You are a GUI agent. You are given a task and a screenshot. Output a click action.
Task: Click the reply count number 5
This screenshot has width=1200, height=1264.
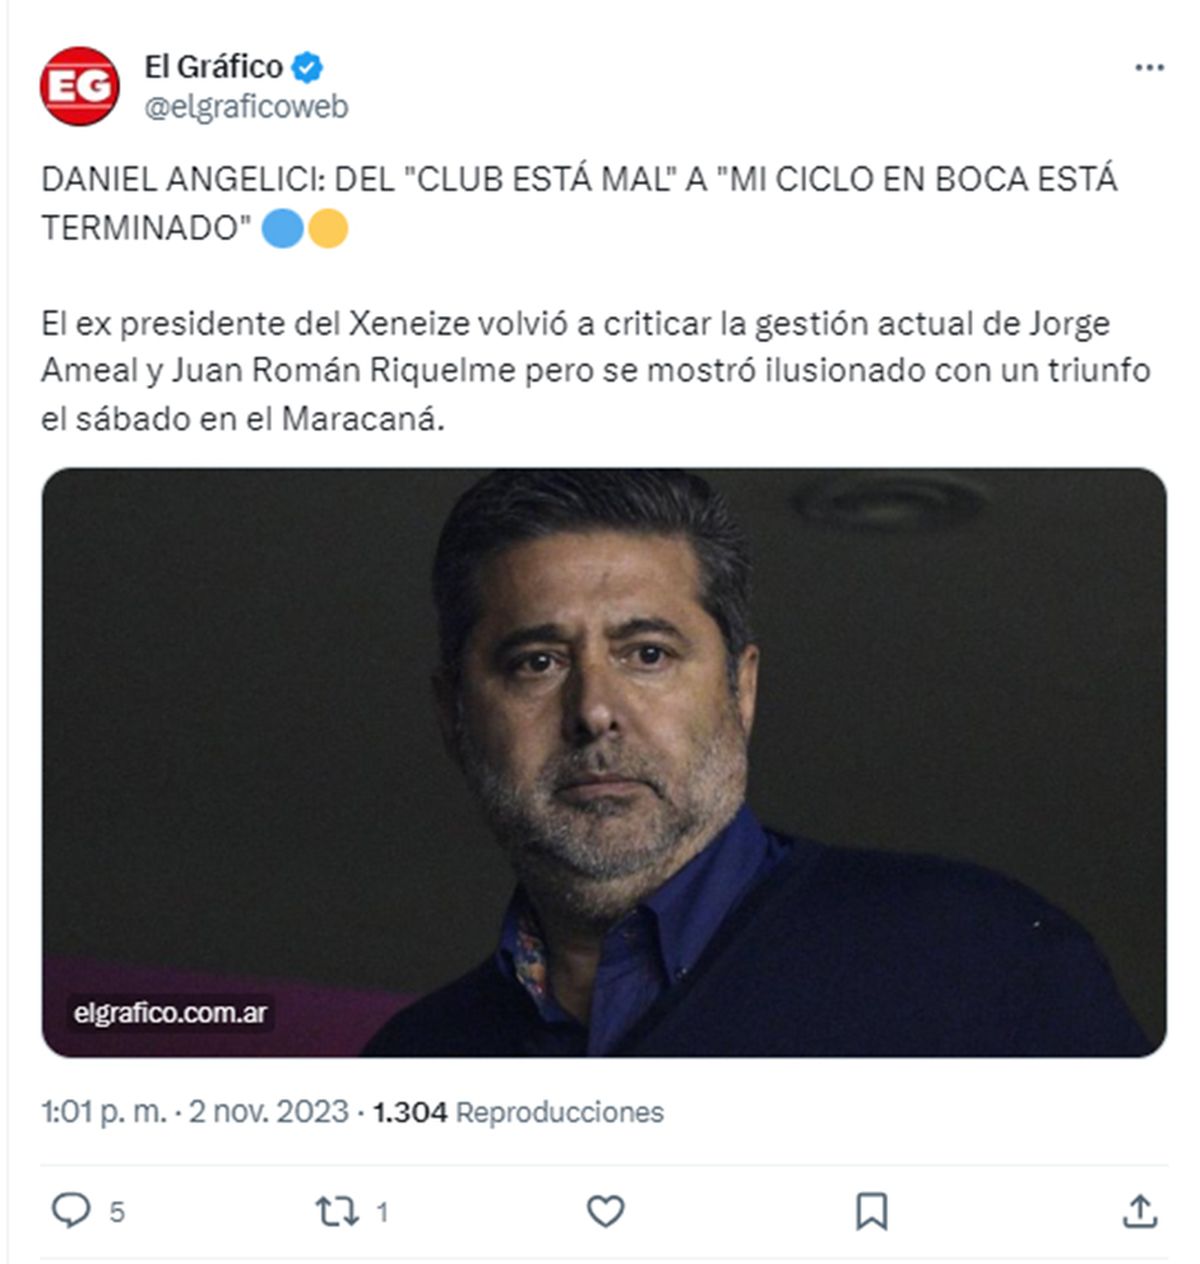click(117, 1212)
